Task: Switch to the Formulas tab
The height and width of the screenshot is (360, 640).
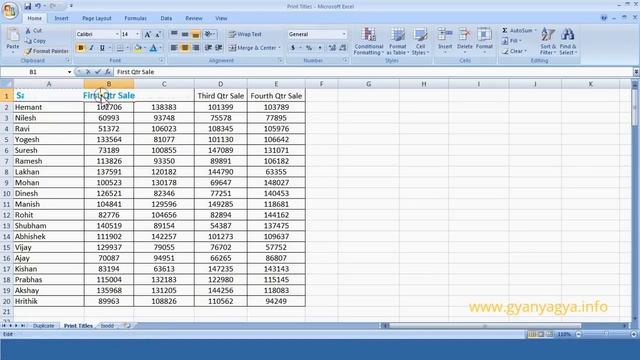Action: (136, 18)
